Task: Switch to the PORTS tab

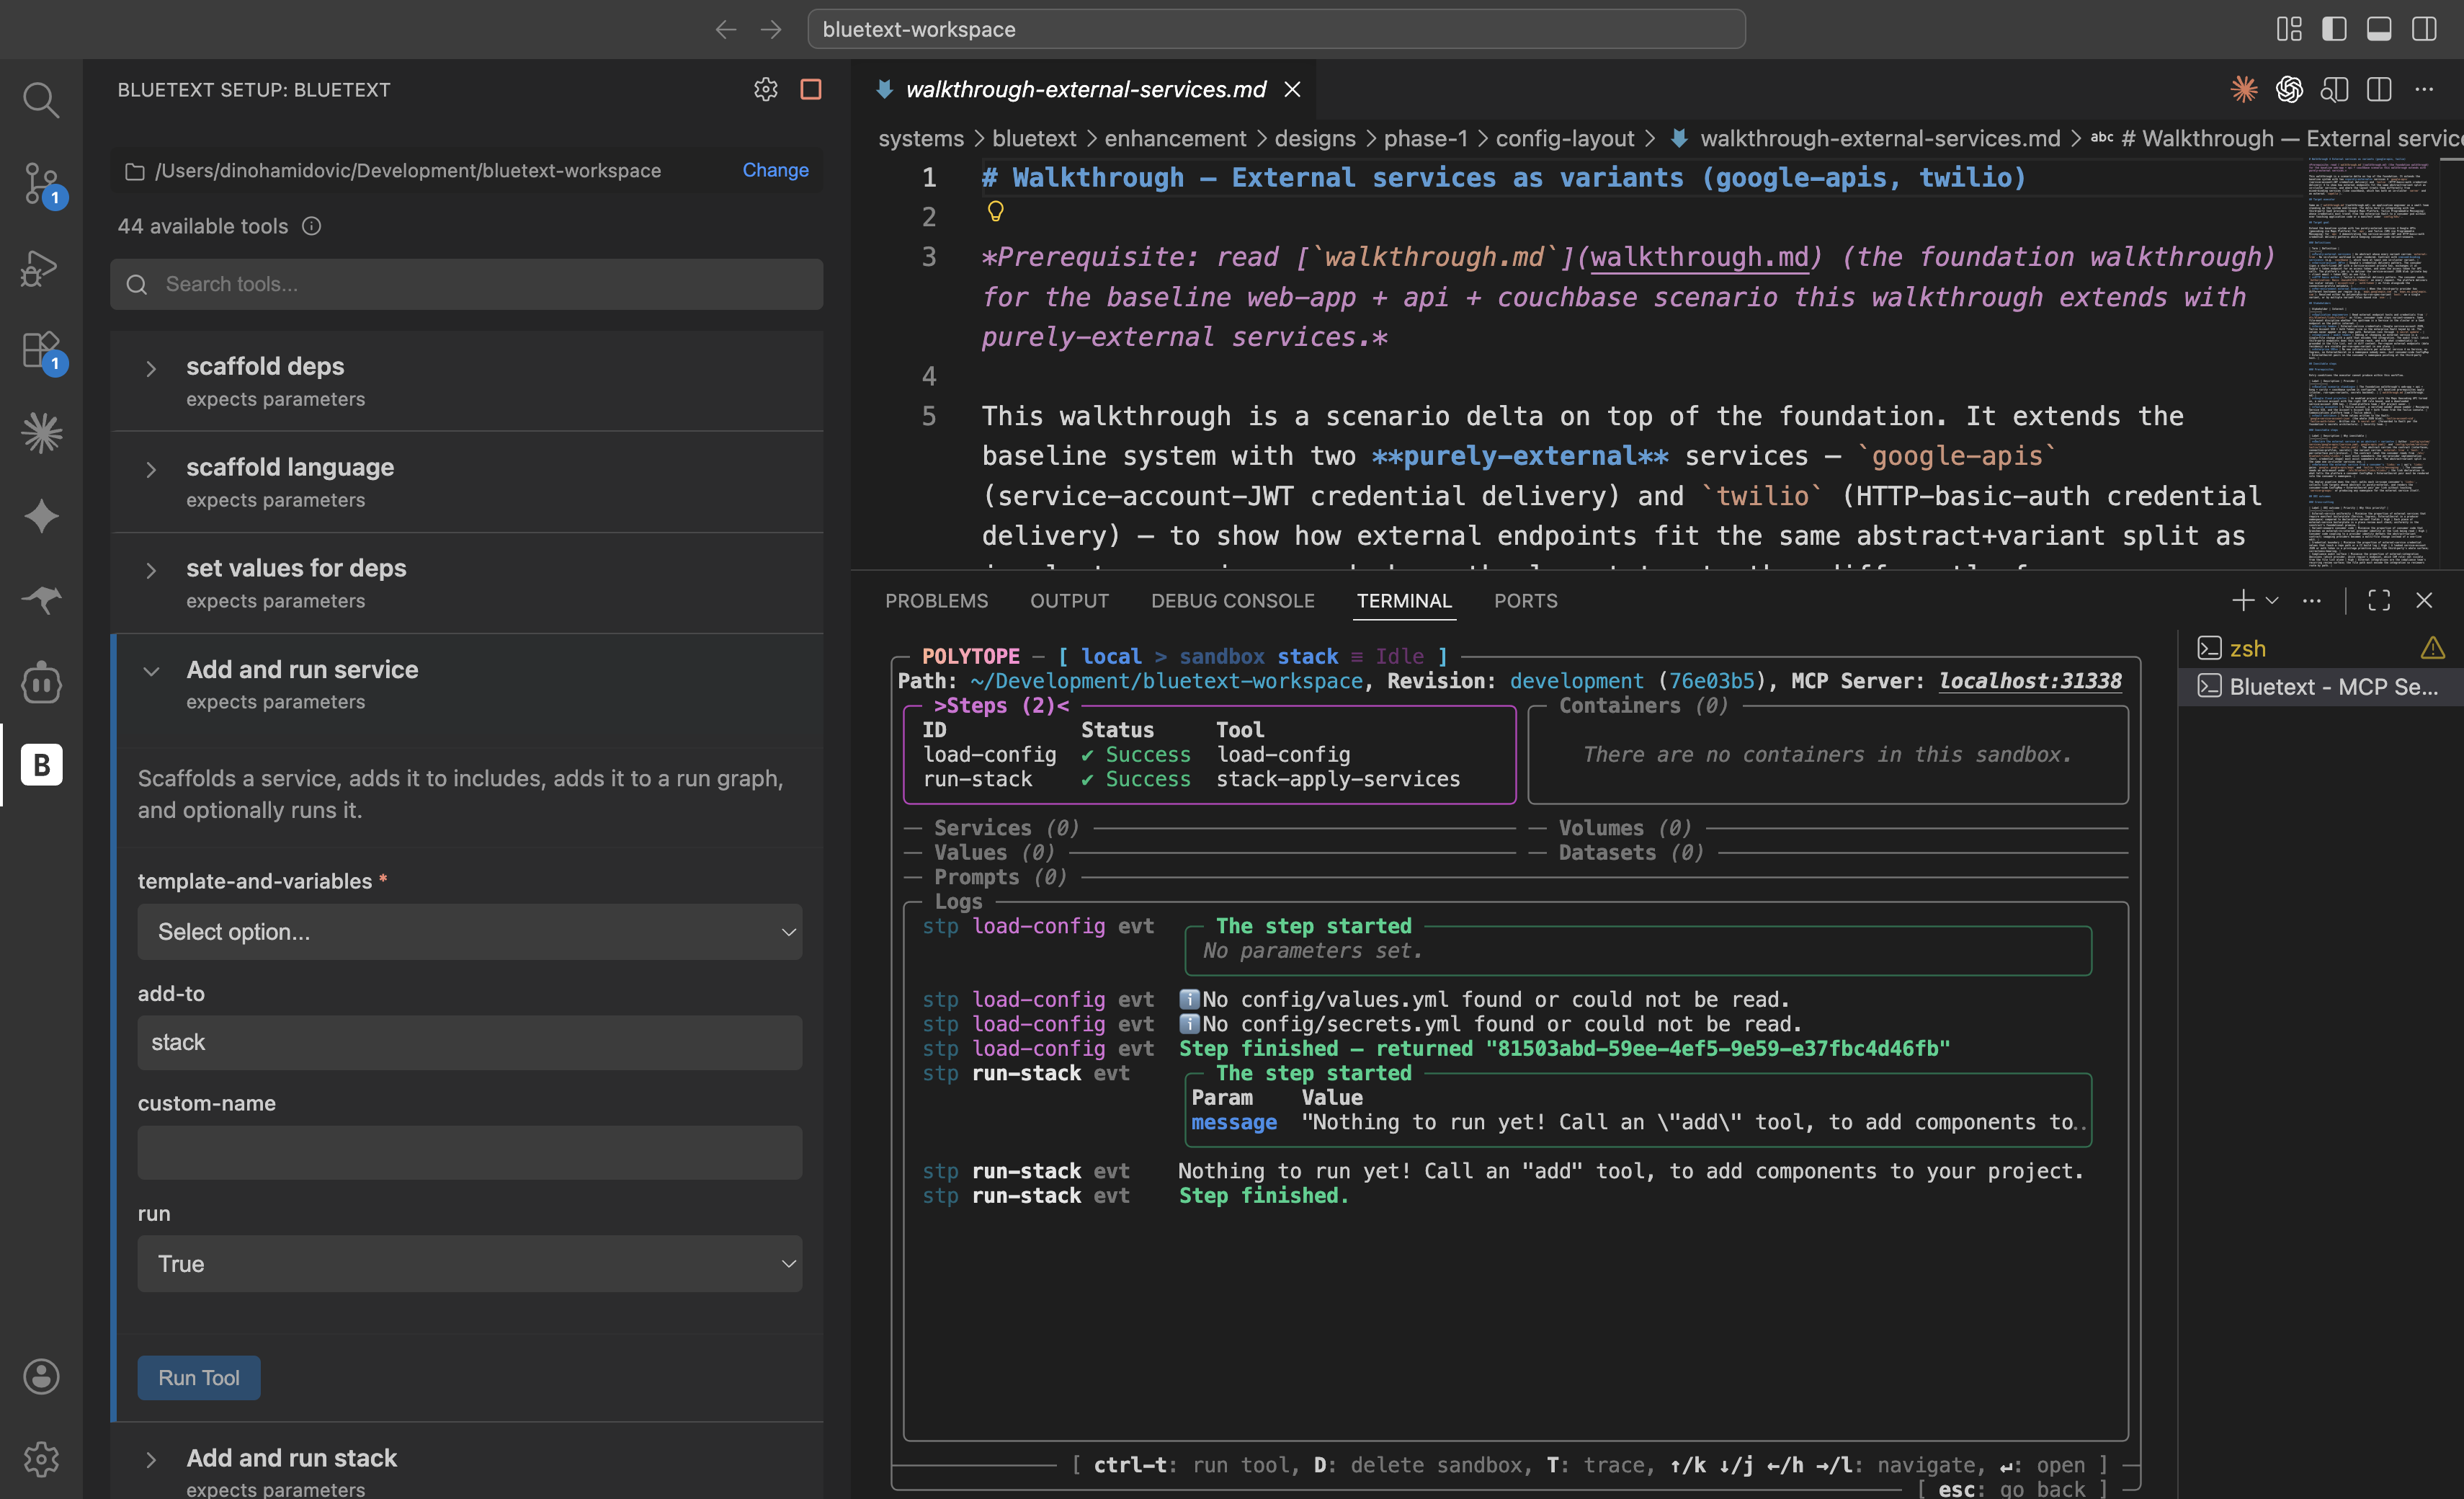Action: click(x=1526, y=600)
